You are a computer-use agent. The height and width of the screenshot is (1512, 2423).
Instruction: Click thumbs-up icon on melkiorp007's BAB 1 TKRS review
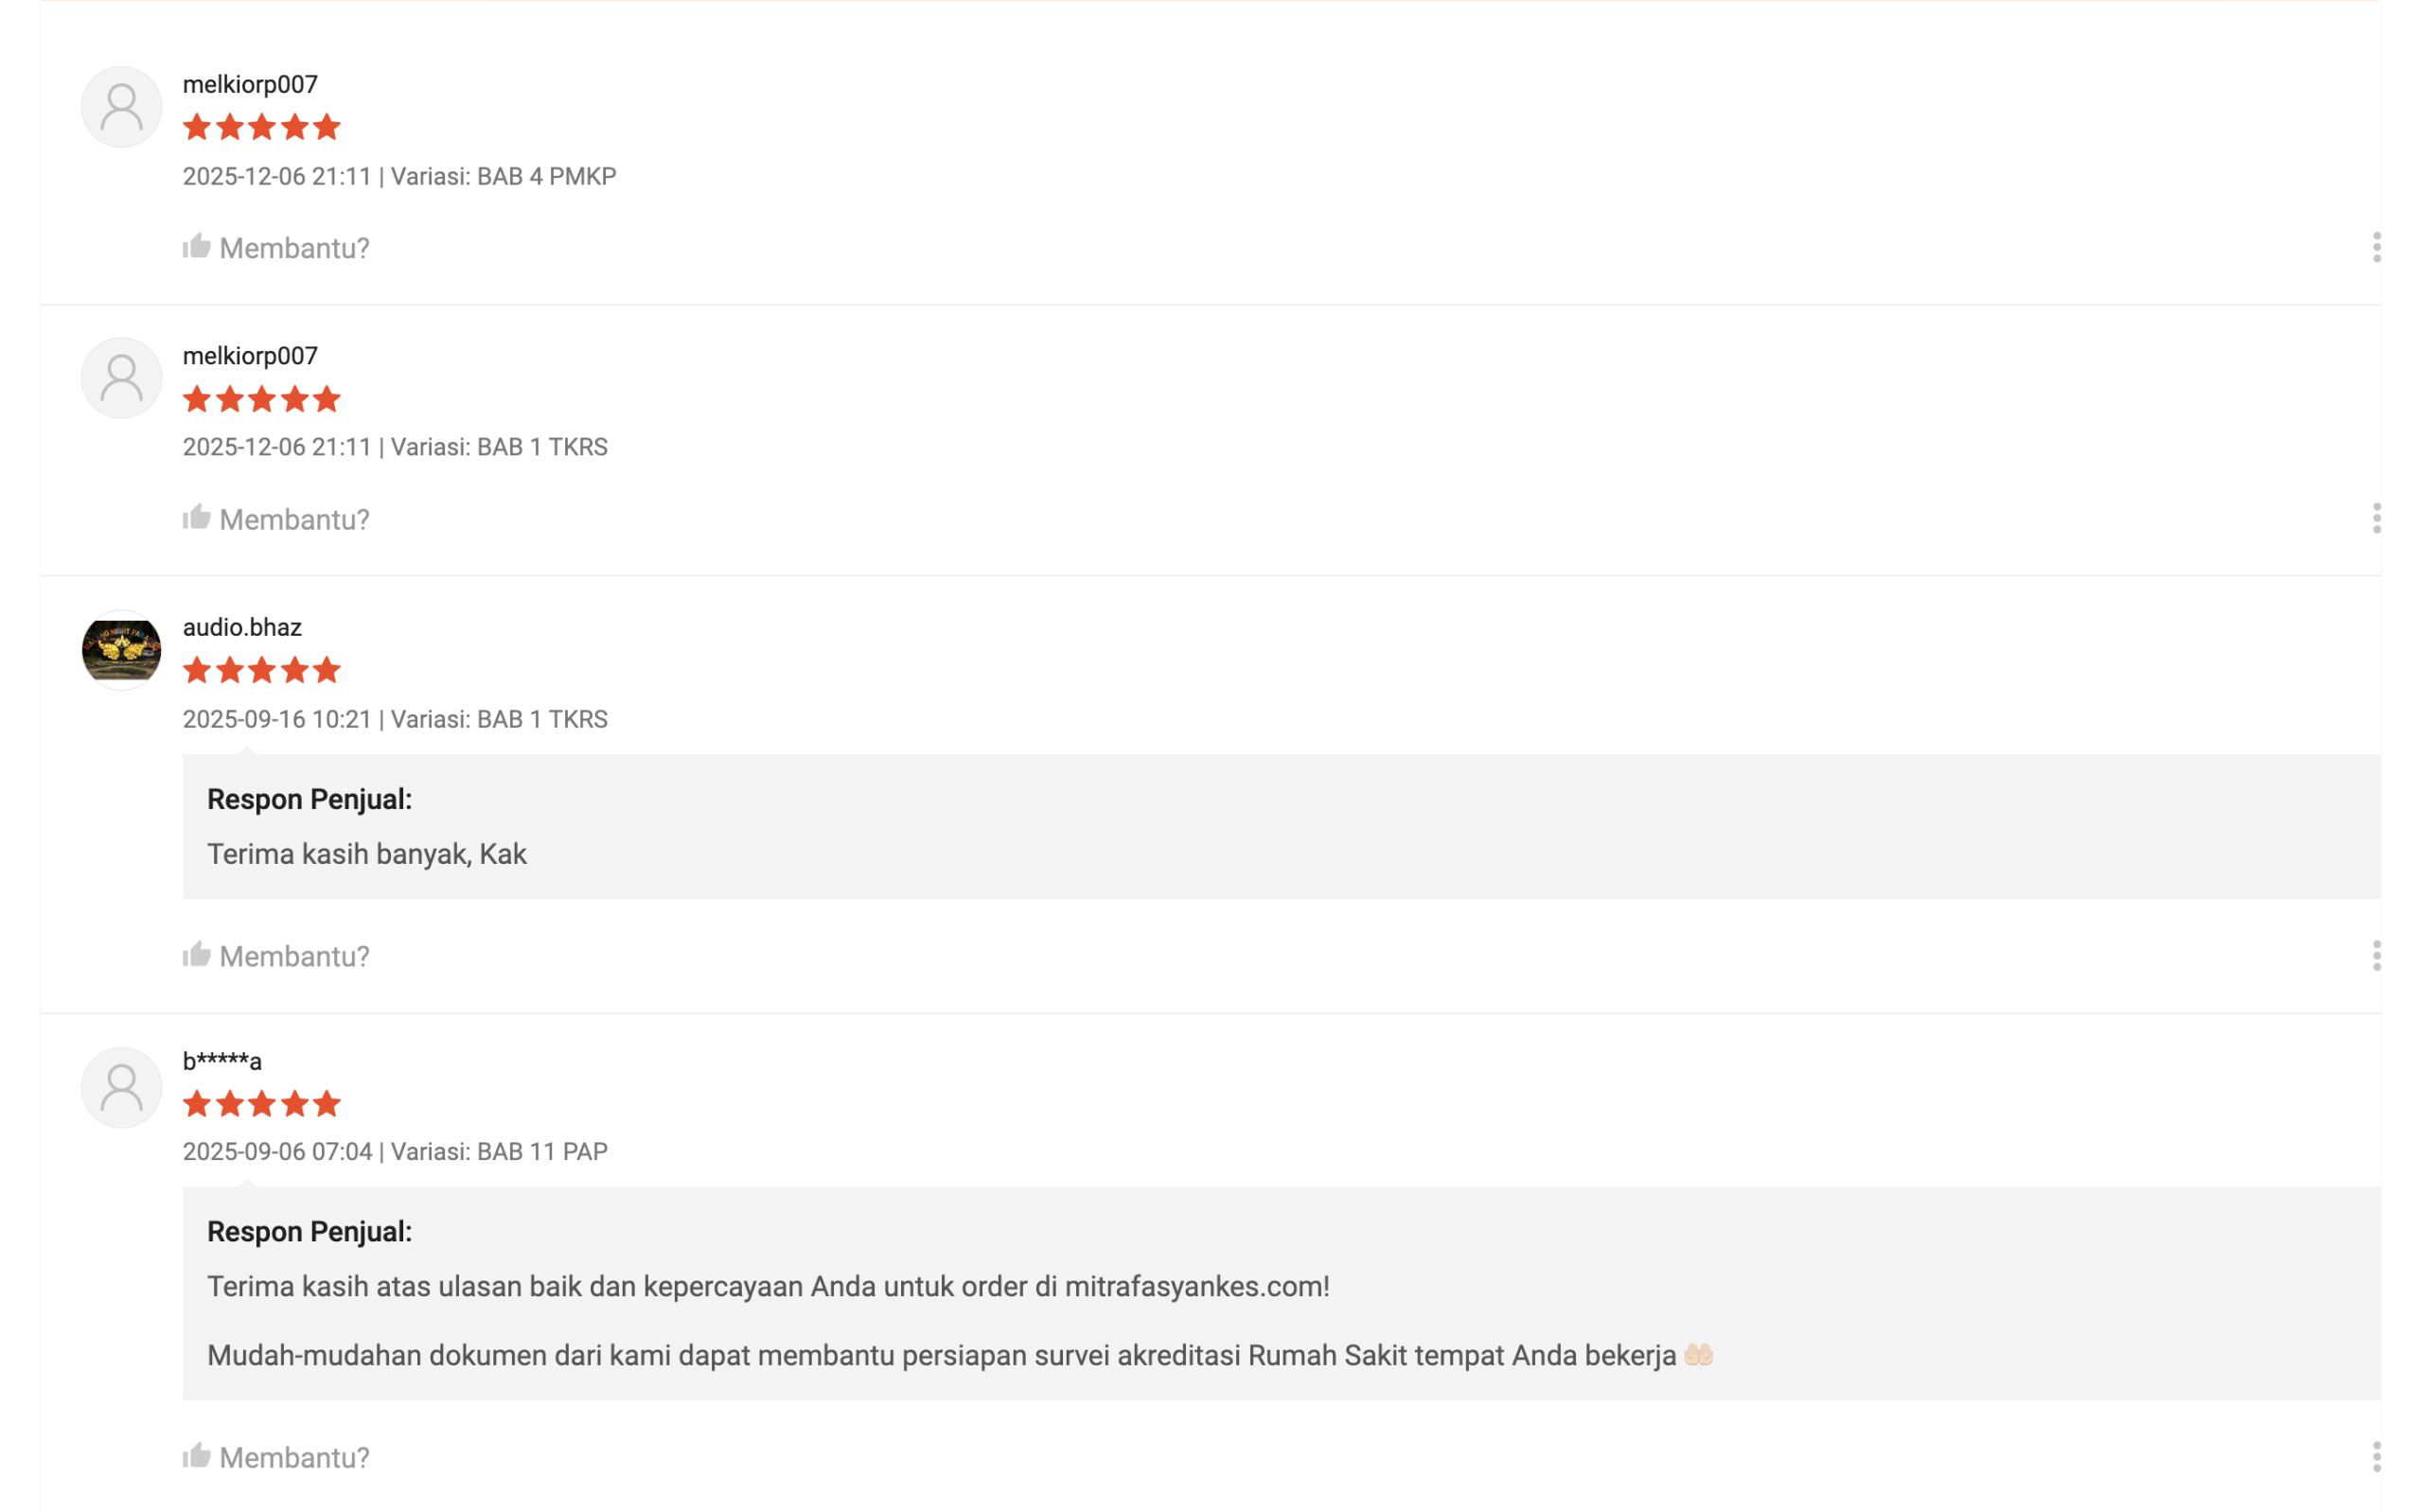point(197,518)
